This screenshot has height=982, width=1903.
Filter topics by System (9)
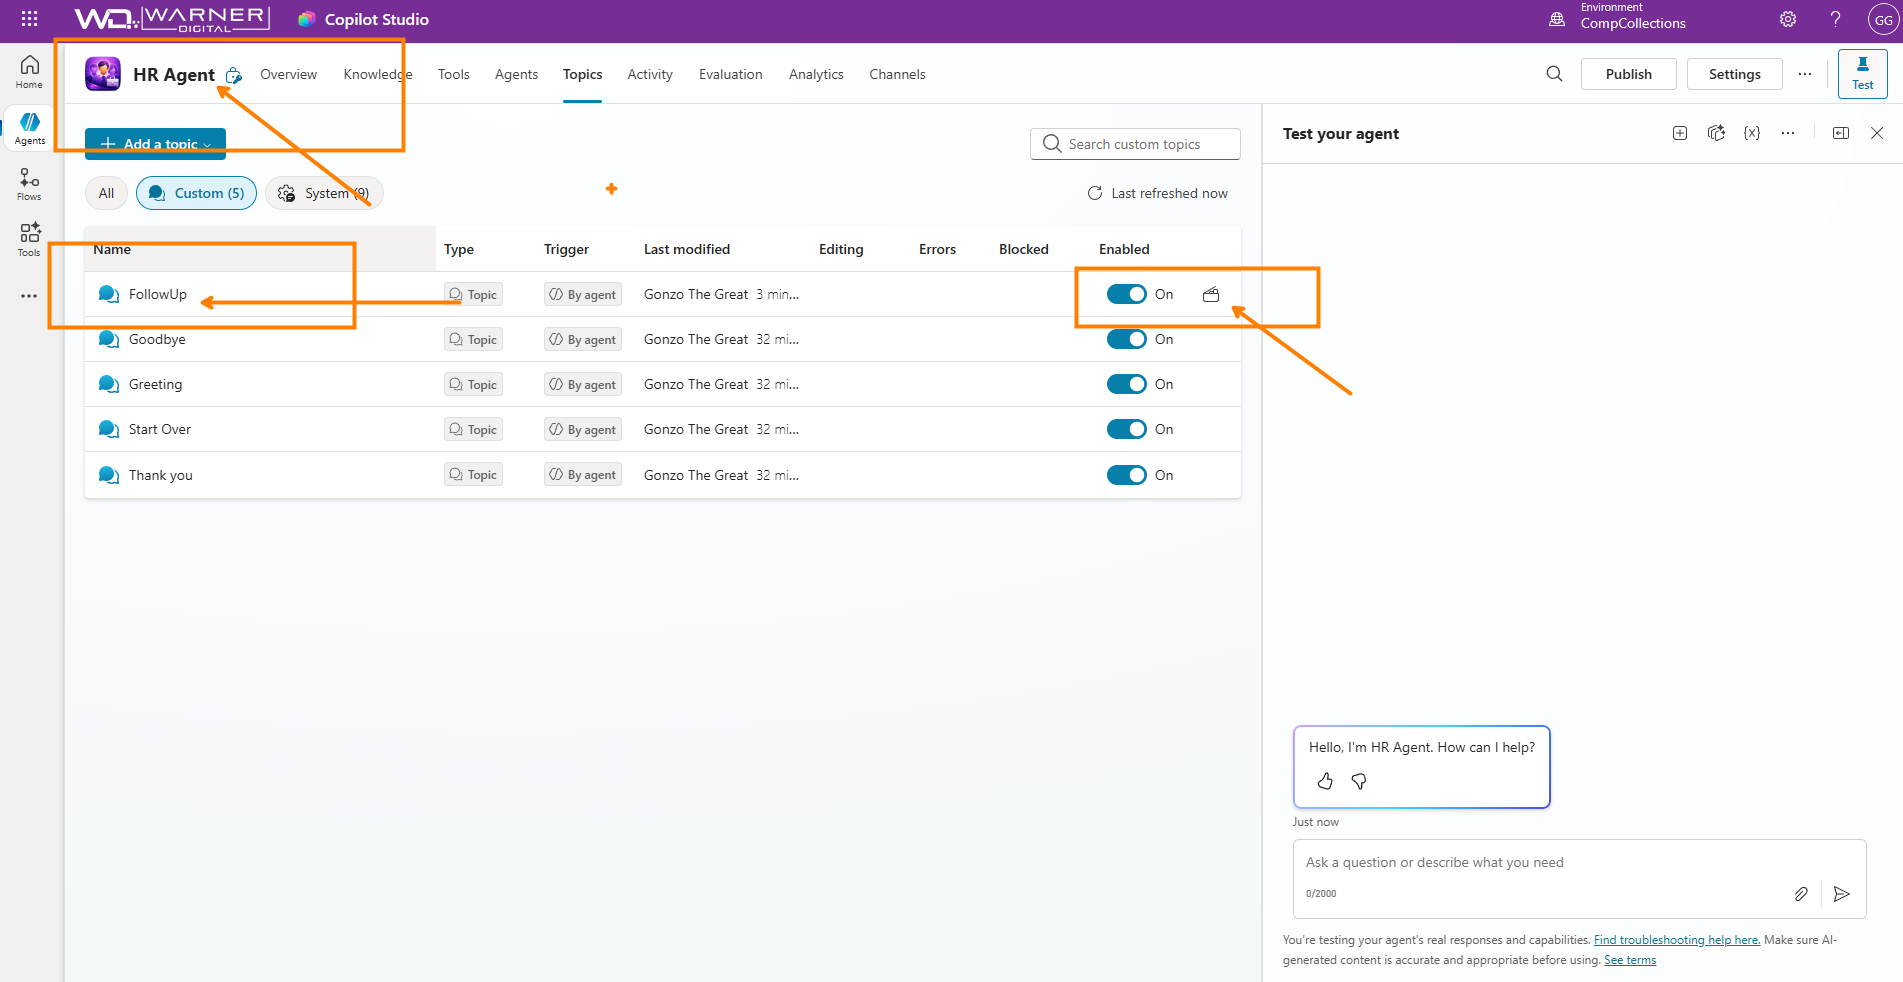pyautogui.click(x=324, y=193)
